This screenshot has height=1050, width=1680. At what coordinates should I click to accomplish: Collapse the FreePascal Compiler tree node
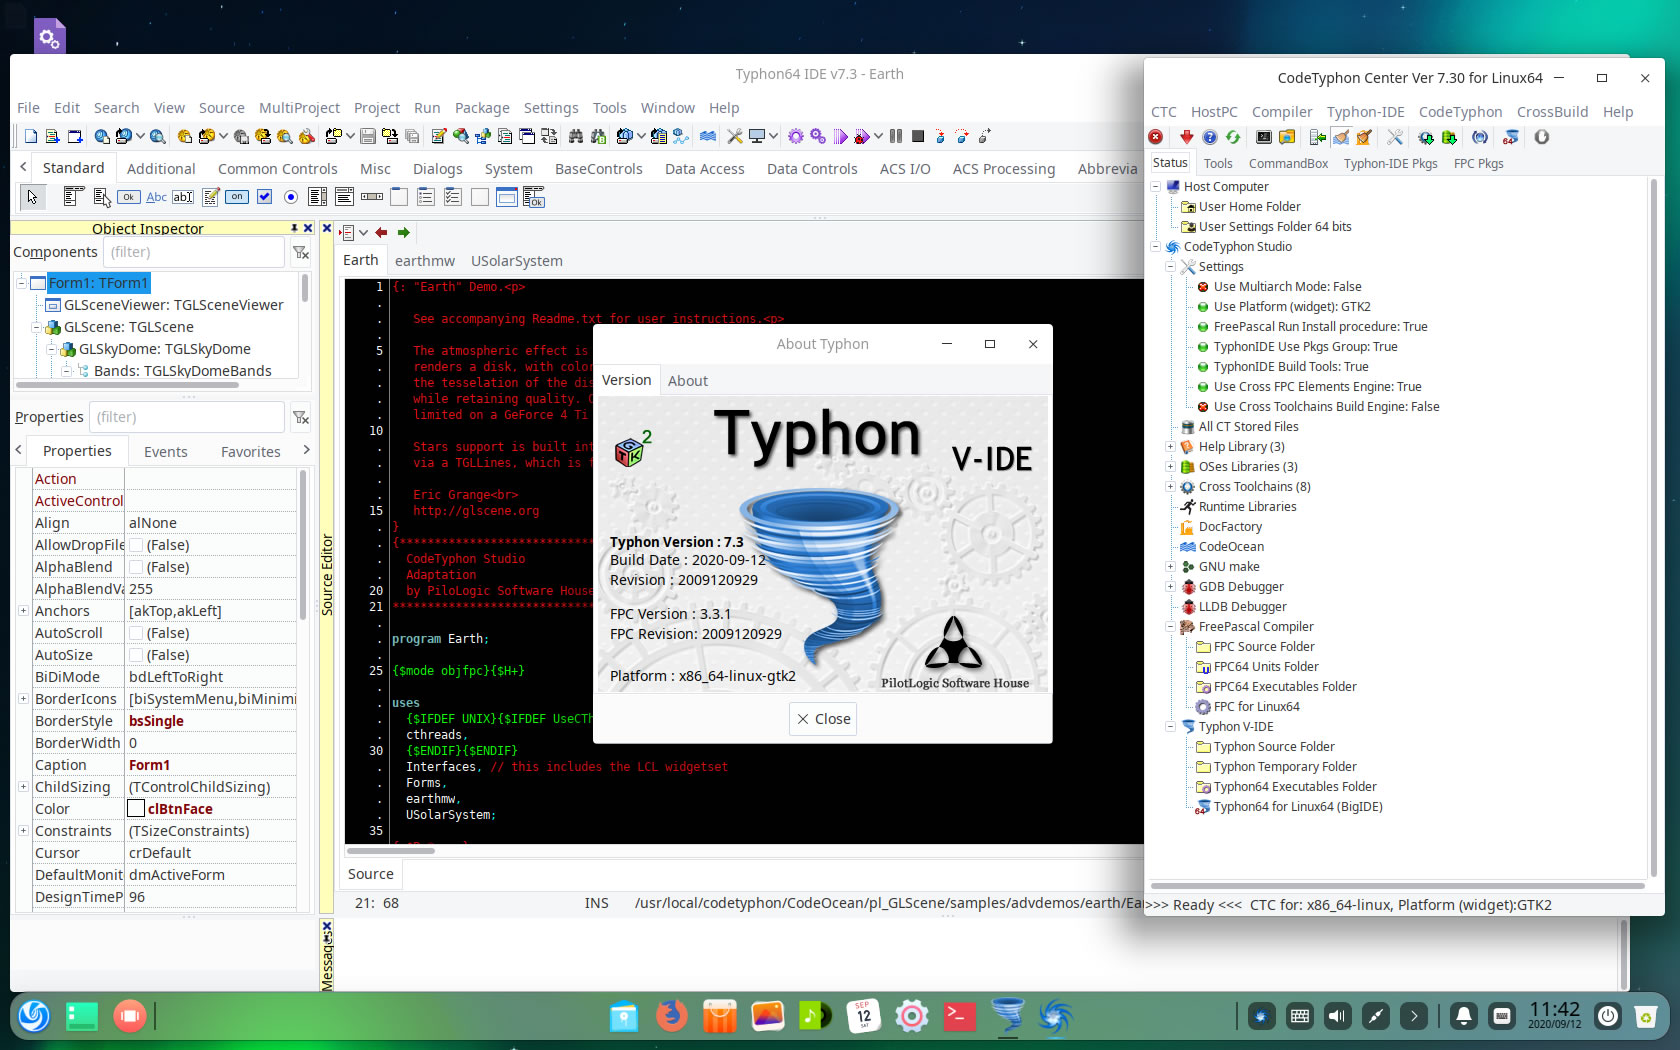click(x=1170, y=626)
